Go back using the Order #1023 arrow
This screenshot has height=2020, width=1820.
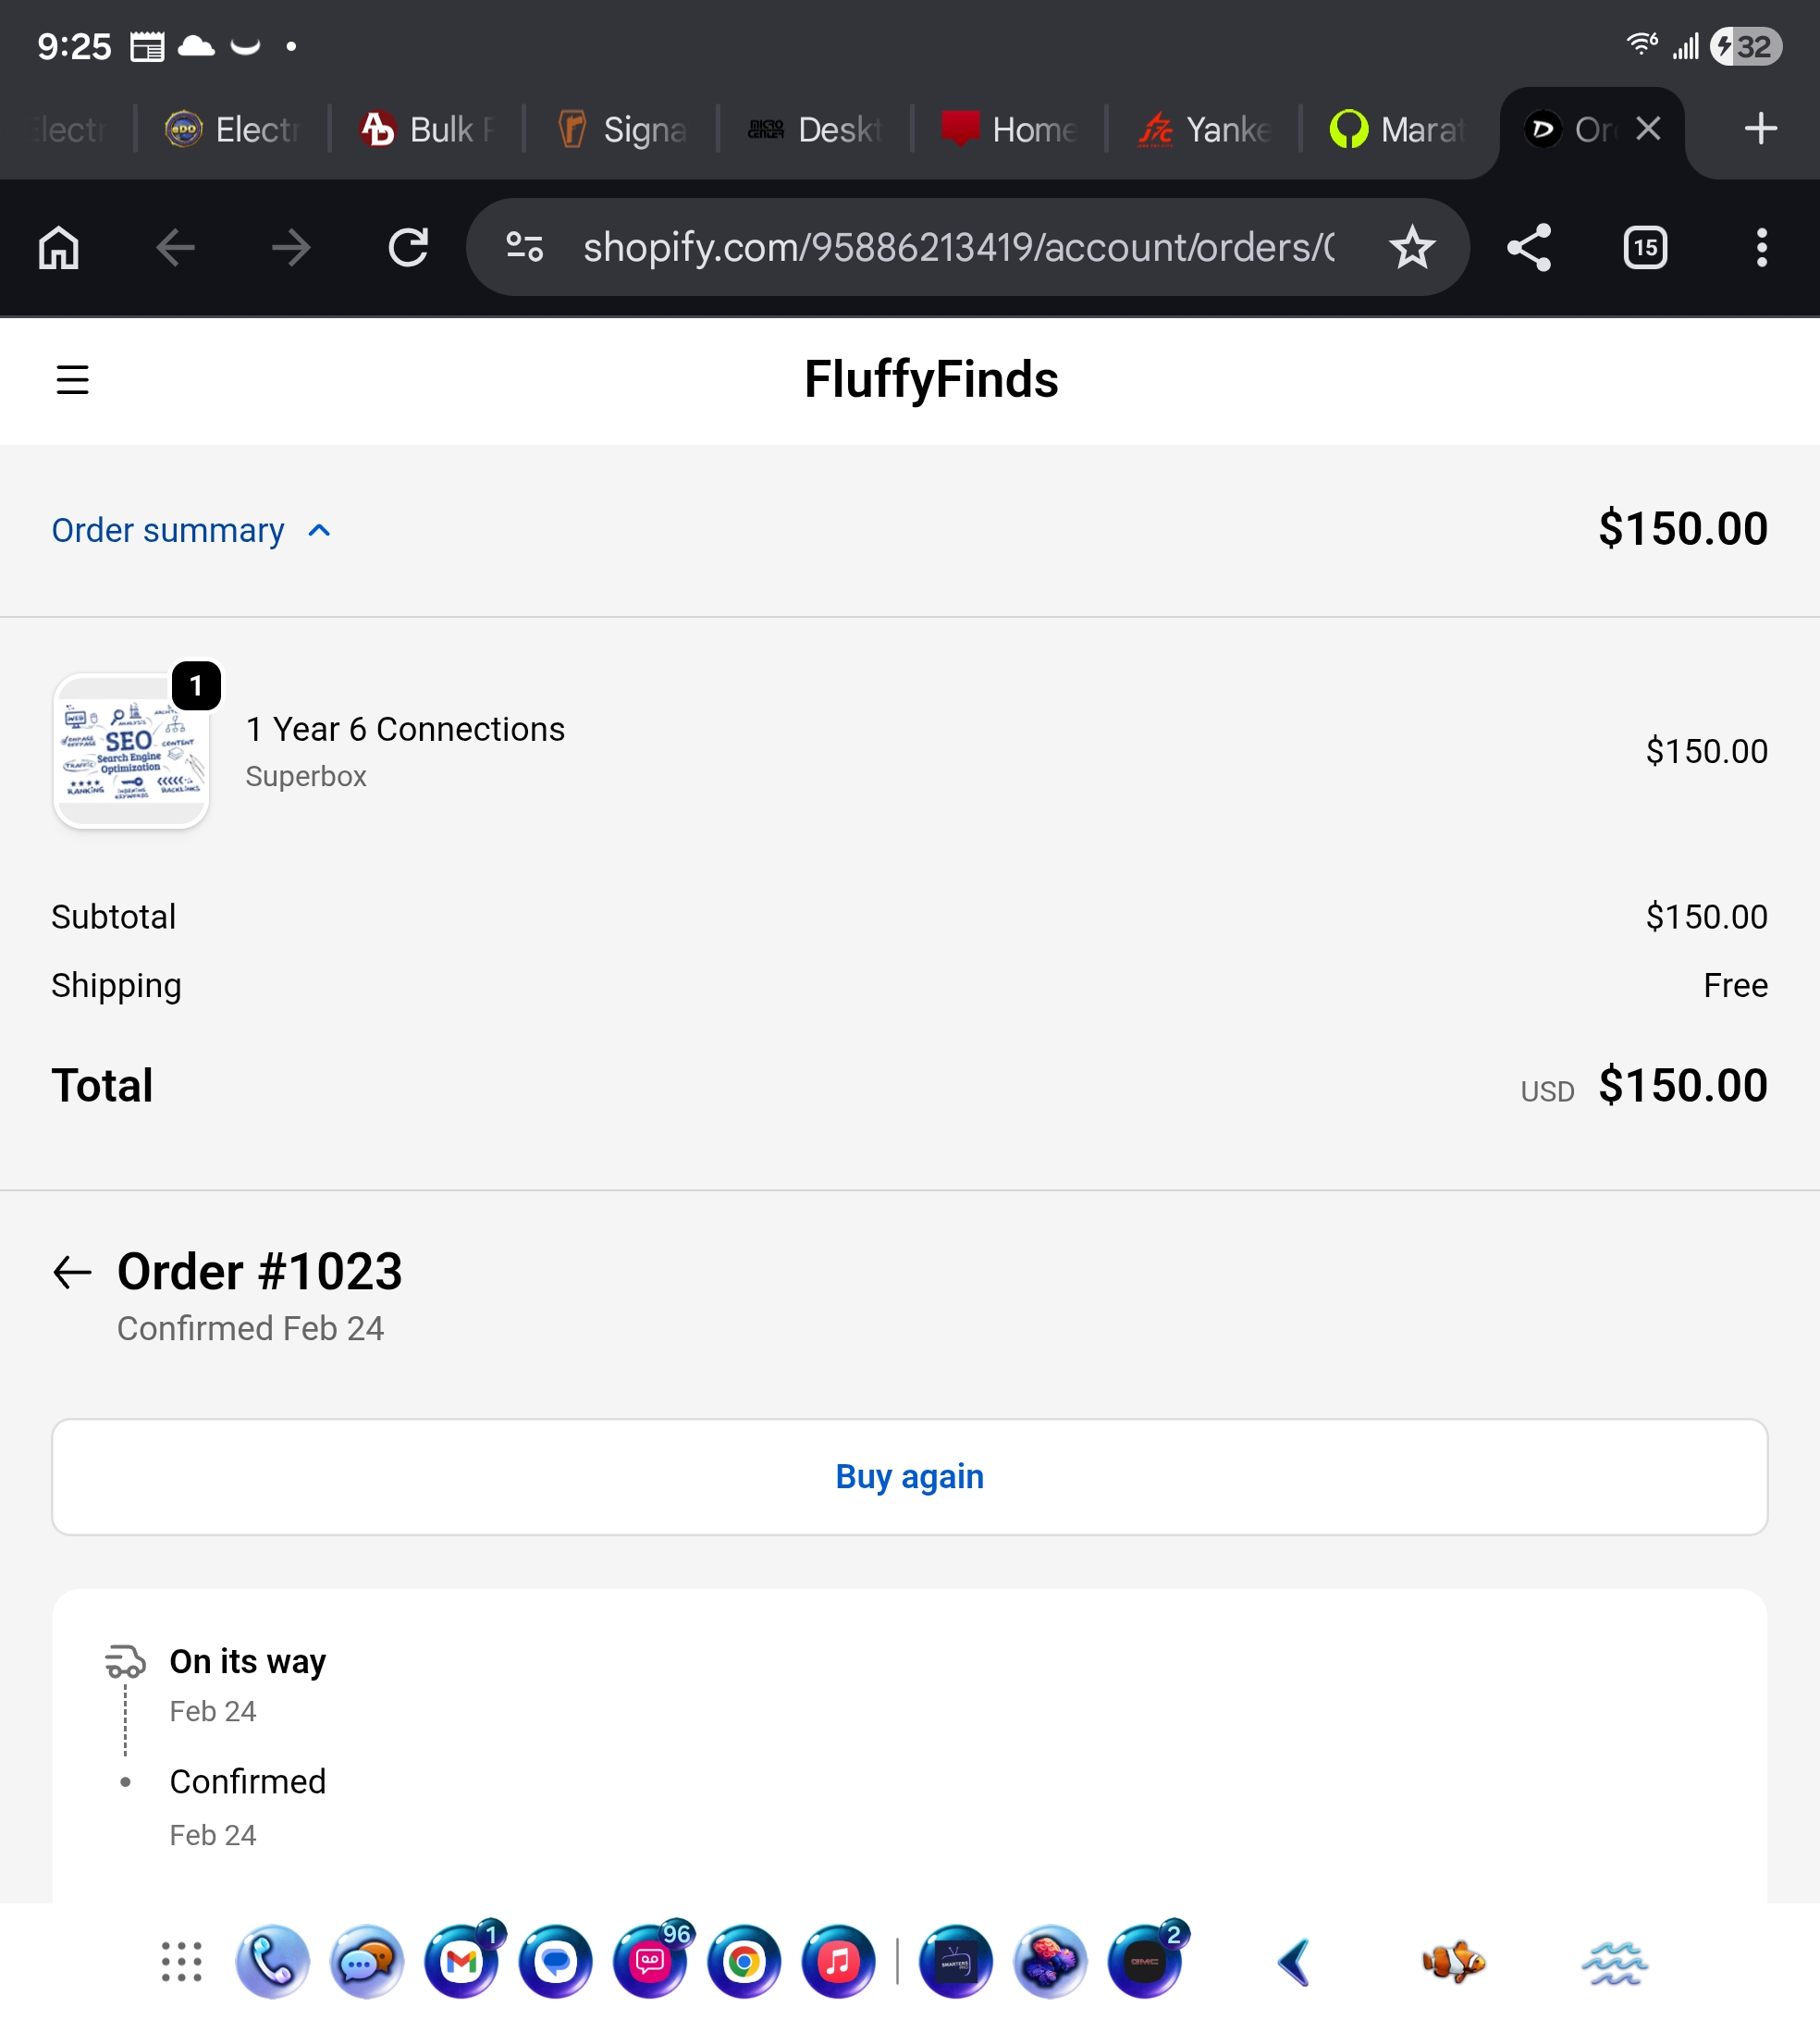click(x=72, y=1272)
